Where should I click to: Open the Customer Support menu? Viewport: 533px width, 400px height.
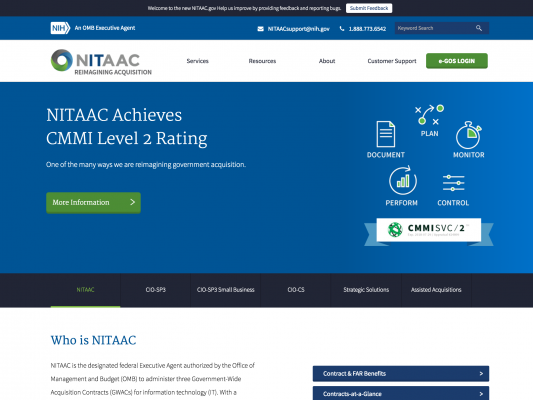tap(392, 61)
